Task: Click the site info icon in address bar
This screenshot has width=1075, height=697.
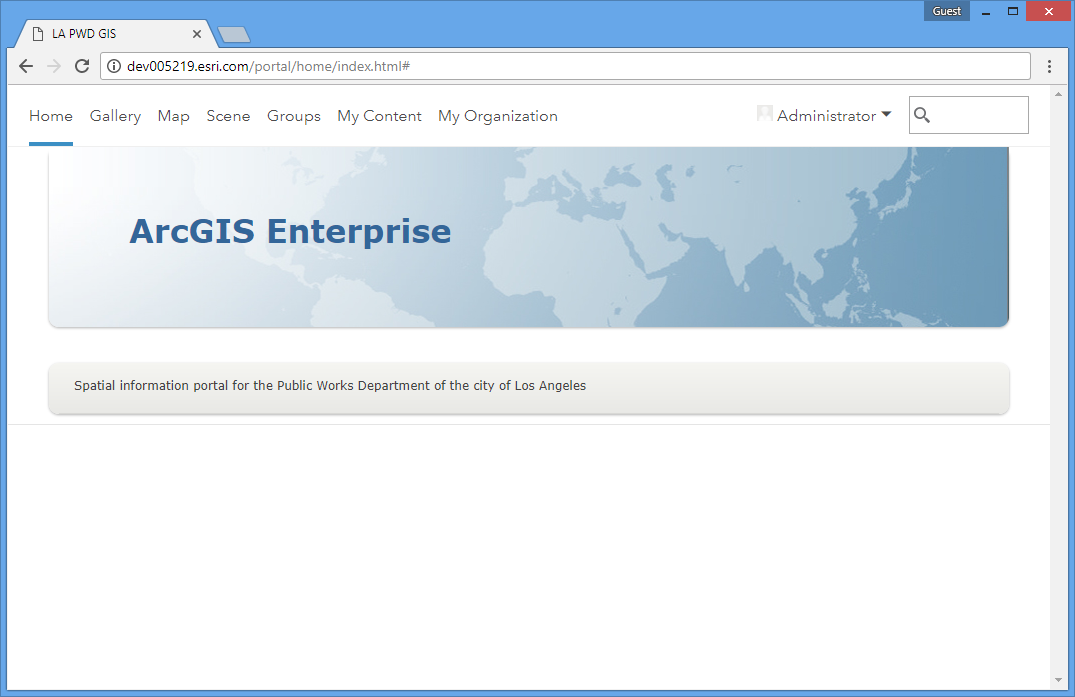Action: pos(114,66)
